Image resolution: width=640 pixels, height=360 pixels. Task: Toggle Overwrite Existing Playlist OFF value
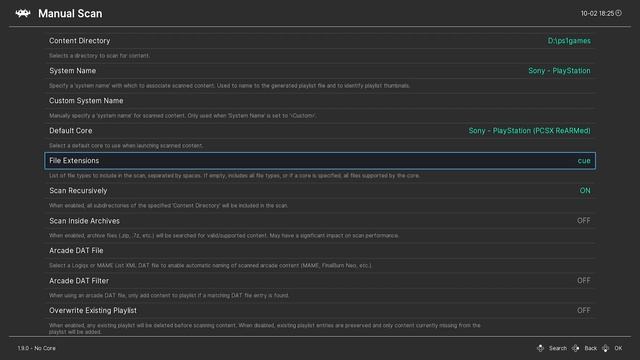(x=584, y=310)
